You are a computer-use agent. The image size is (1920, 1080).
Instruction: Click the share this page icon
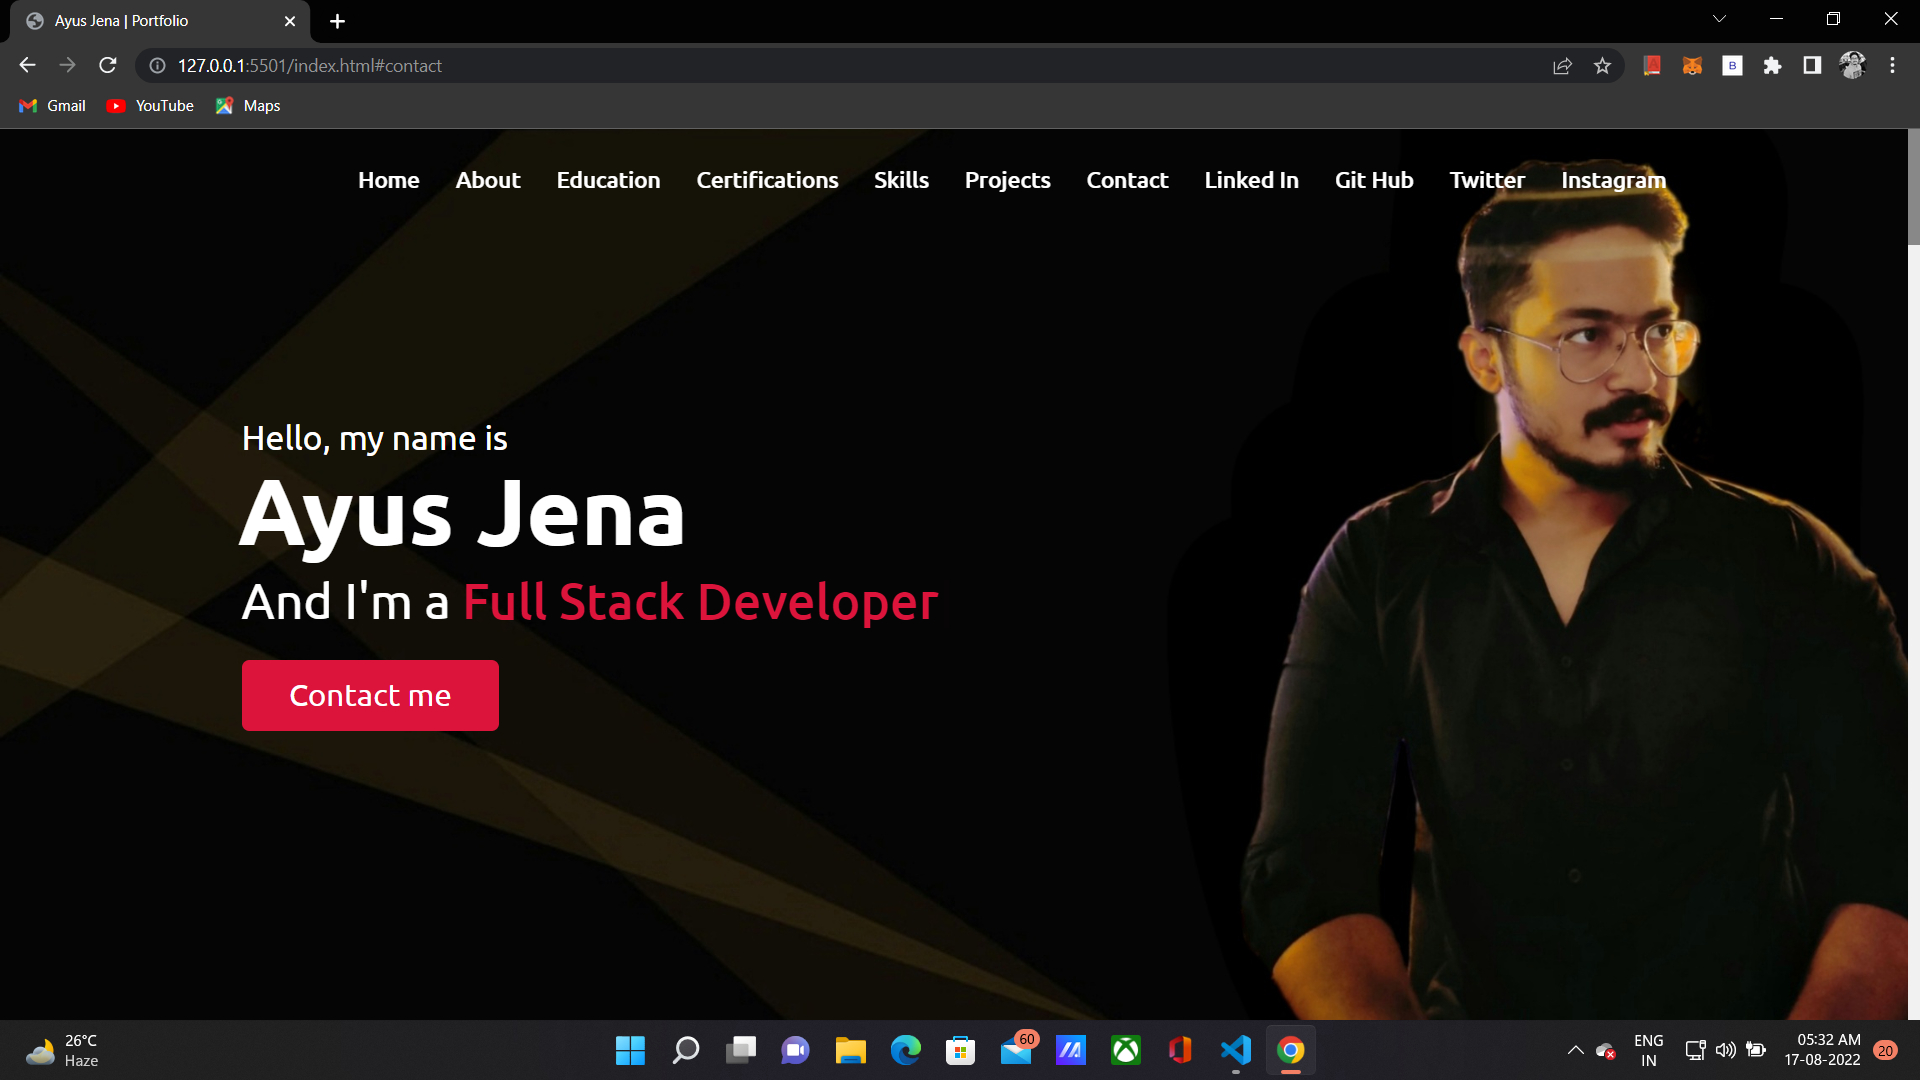1562,65
